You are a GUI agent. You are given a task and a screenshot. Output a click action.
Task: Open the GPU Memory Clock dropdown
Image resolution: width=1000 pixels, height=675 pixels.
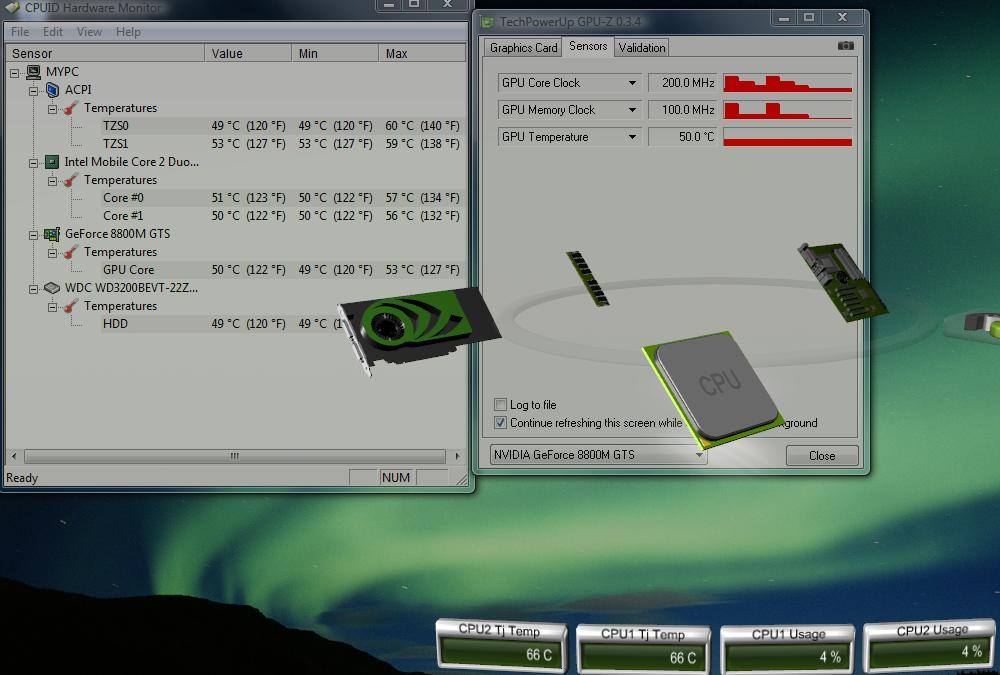click(x=632, y=110)
